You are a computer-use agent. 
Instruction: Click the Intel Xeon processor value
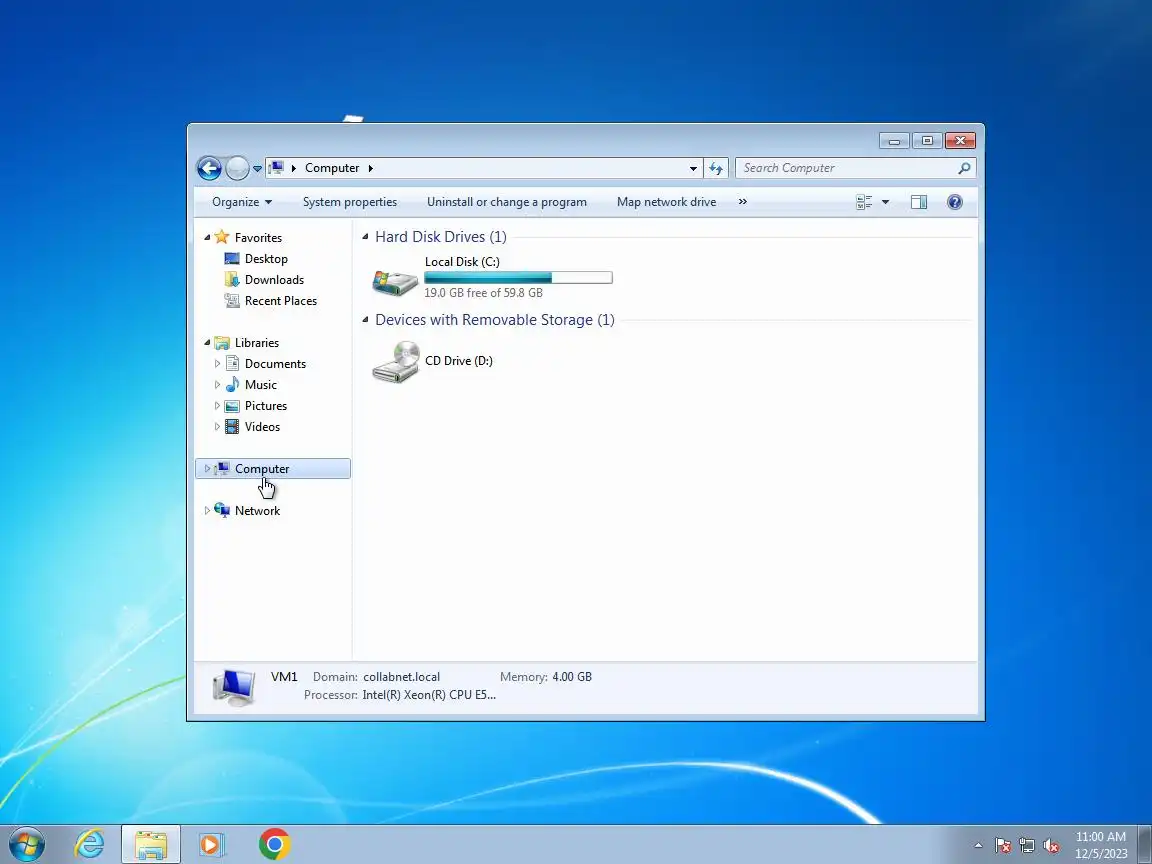point(429,695)
